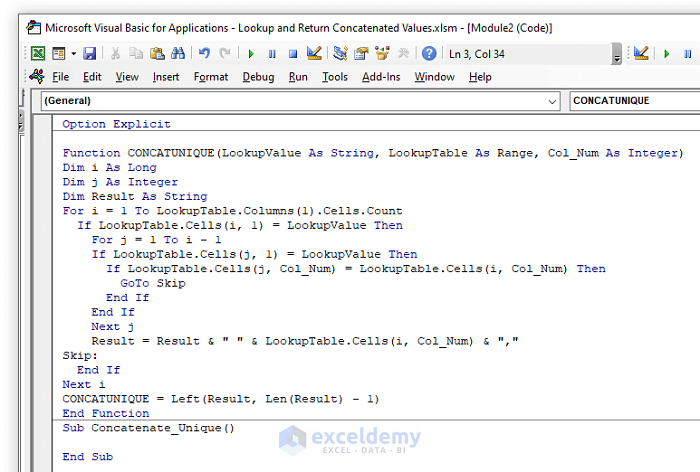The image size is (700, 472).
Task: Click the Copy icon
Action: [x=136, y=54]
